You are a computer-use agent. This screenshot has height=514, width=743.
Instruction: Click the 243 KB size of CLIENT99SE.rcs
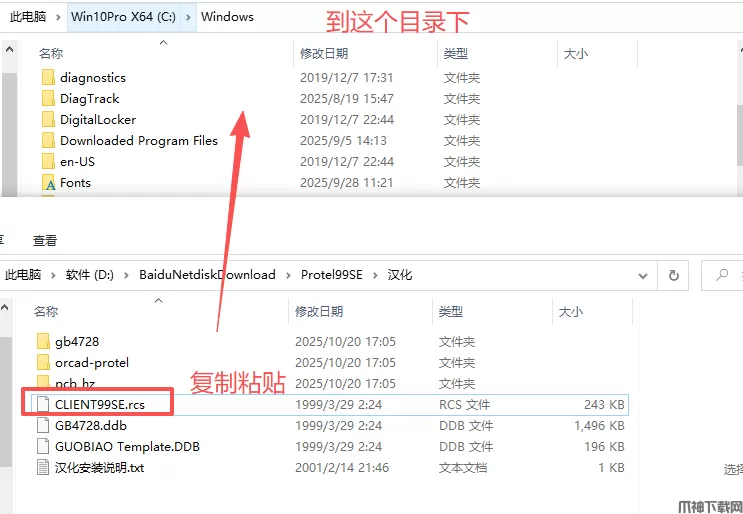604,405
